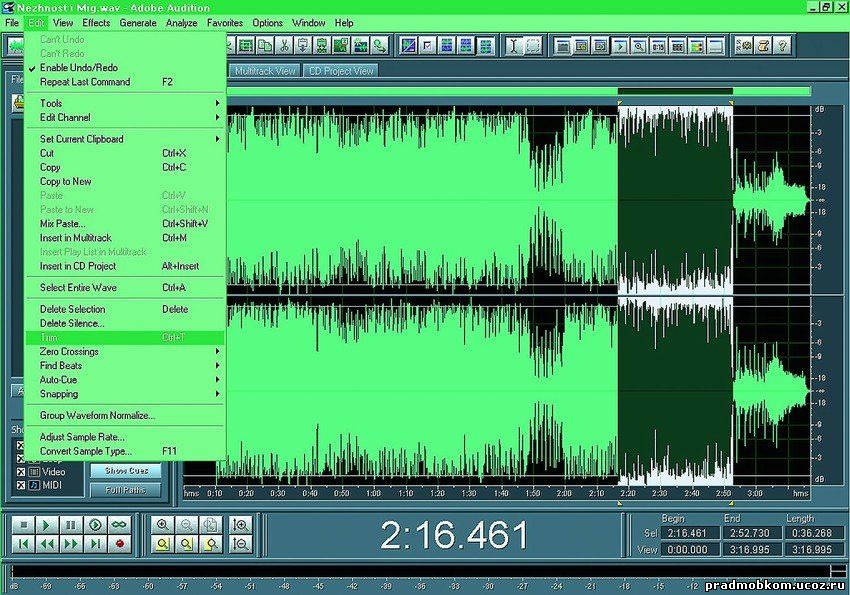Switch to the Multitrack View tab
The image size is (850, 595).
tap(265, 71)
